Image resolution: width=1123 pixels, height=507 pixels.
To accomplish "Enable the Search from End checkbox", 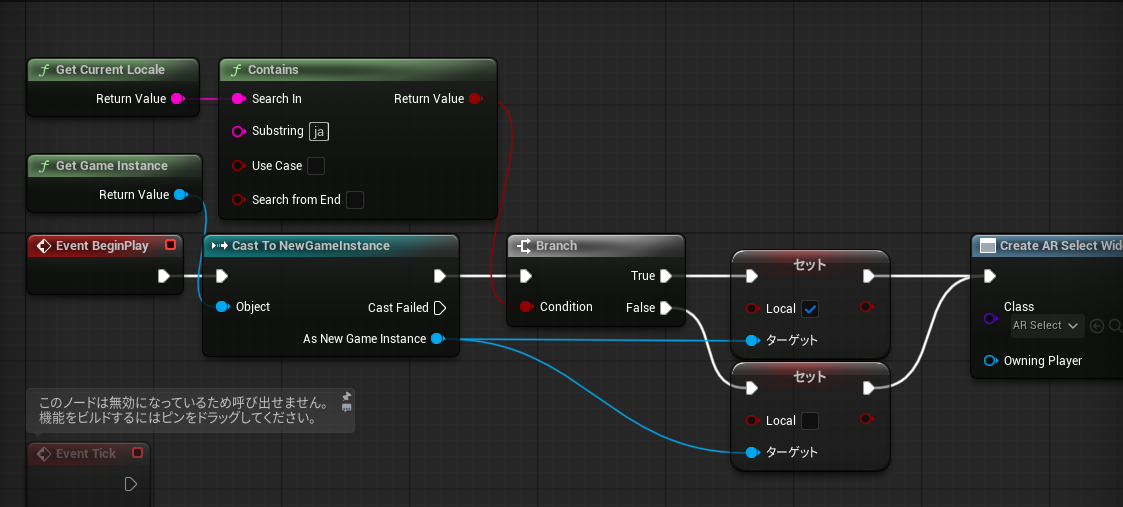I will coord(354,200).
